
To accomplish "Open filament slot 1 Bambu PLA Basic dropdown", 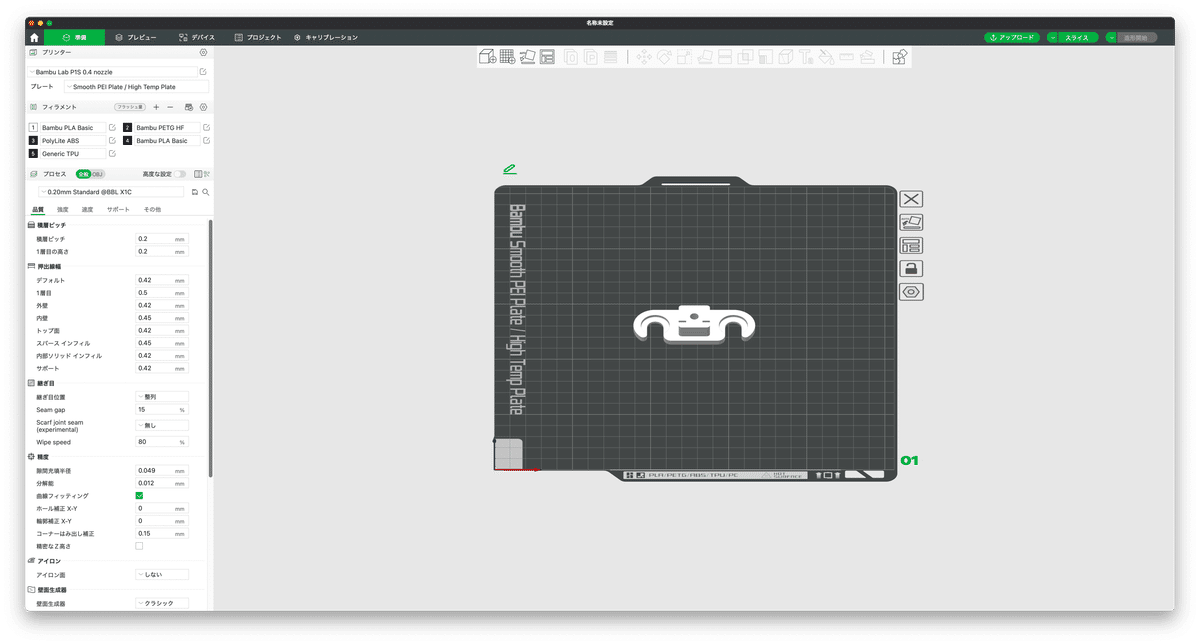I will click(72, 128).
